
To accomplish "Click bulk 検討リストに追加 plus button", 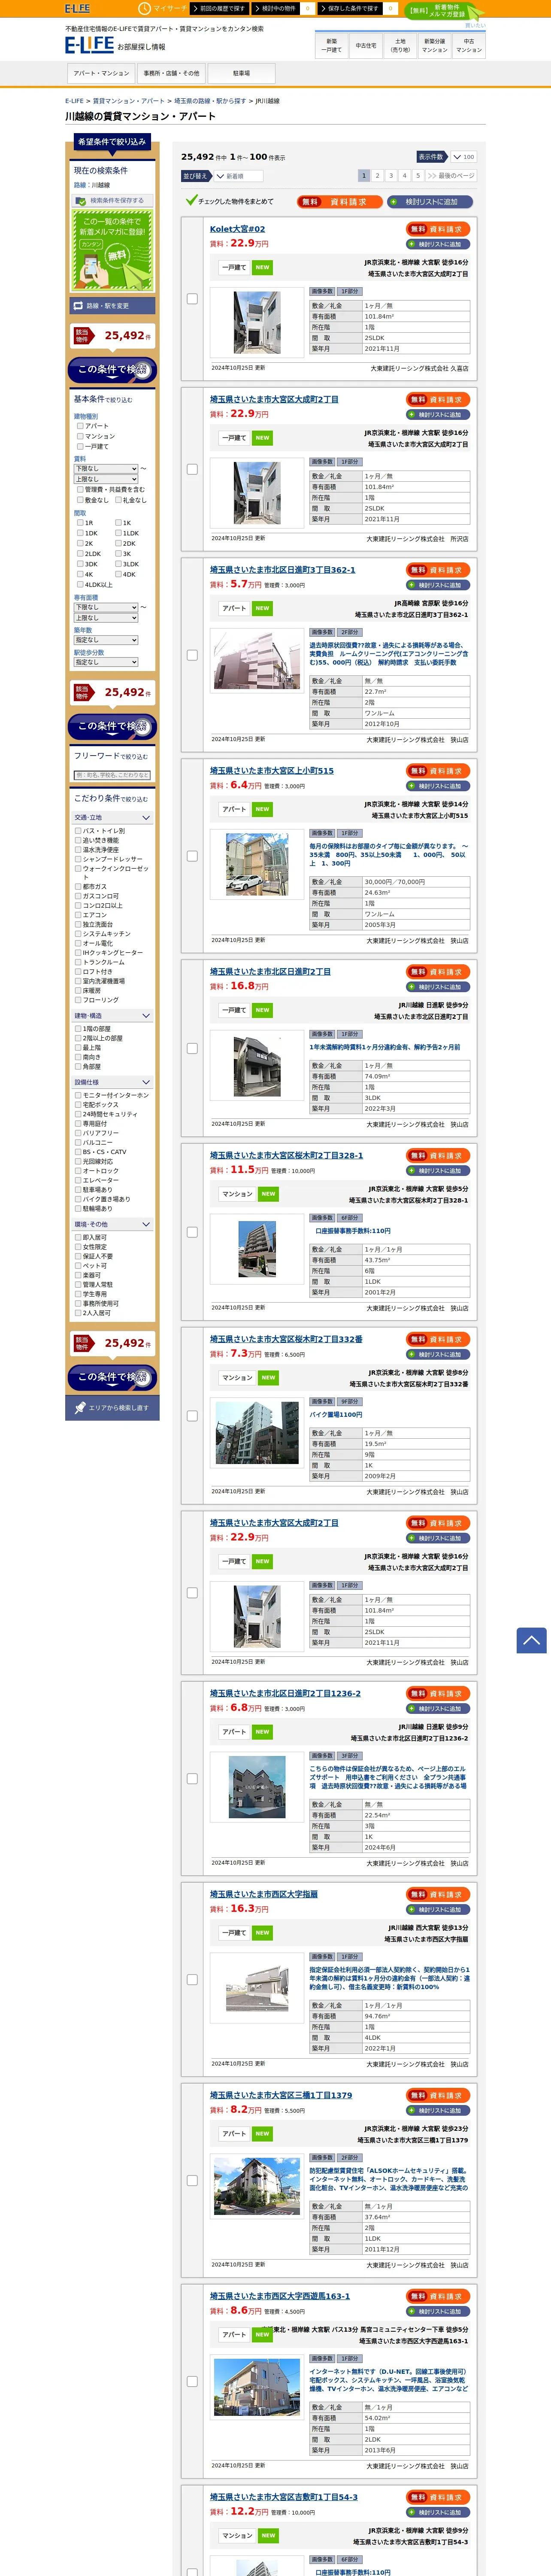I will coord(430,201).
